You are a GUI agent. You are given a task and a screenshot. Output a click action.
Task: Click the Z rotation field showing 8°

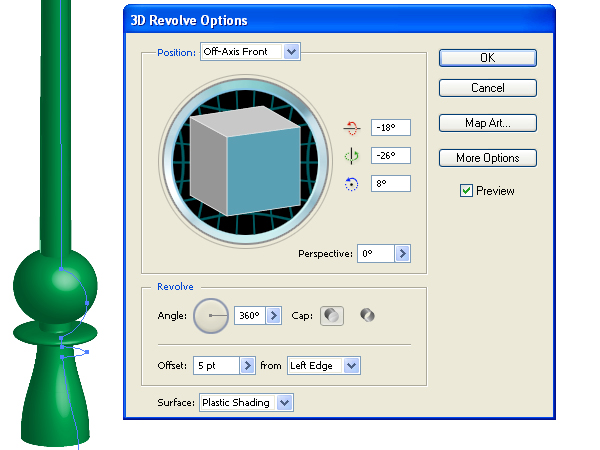coord(391,184)
